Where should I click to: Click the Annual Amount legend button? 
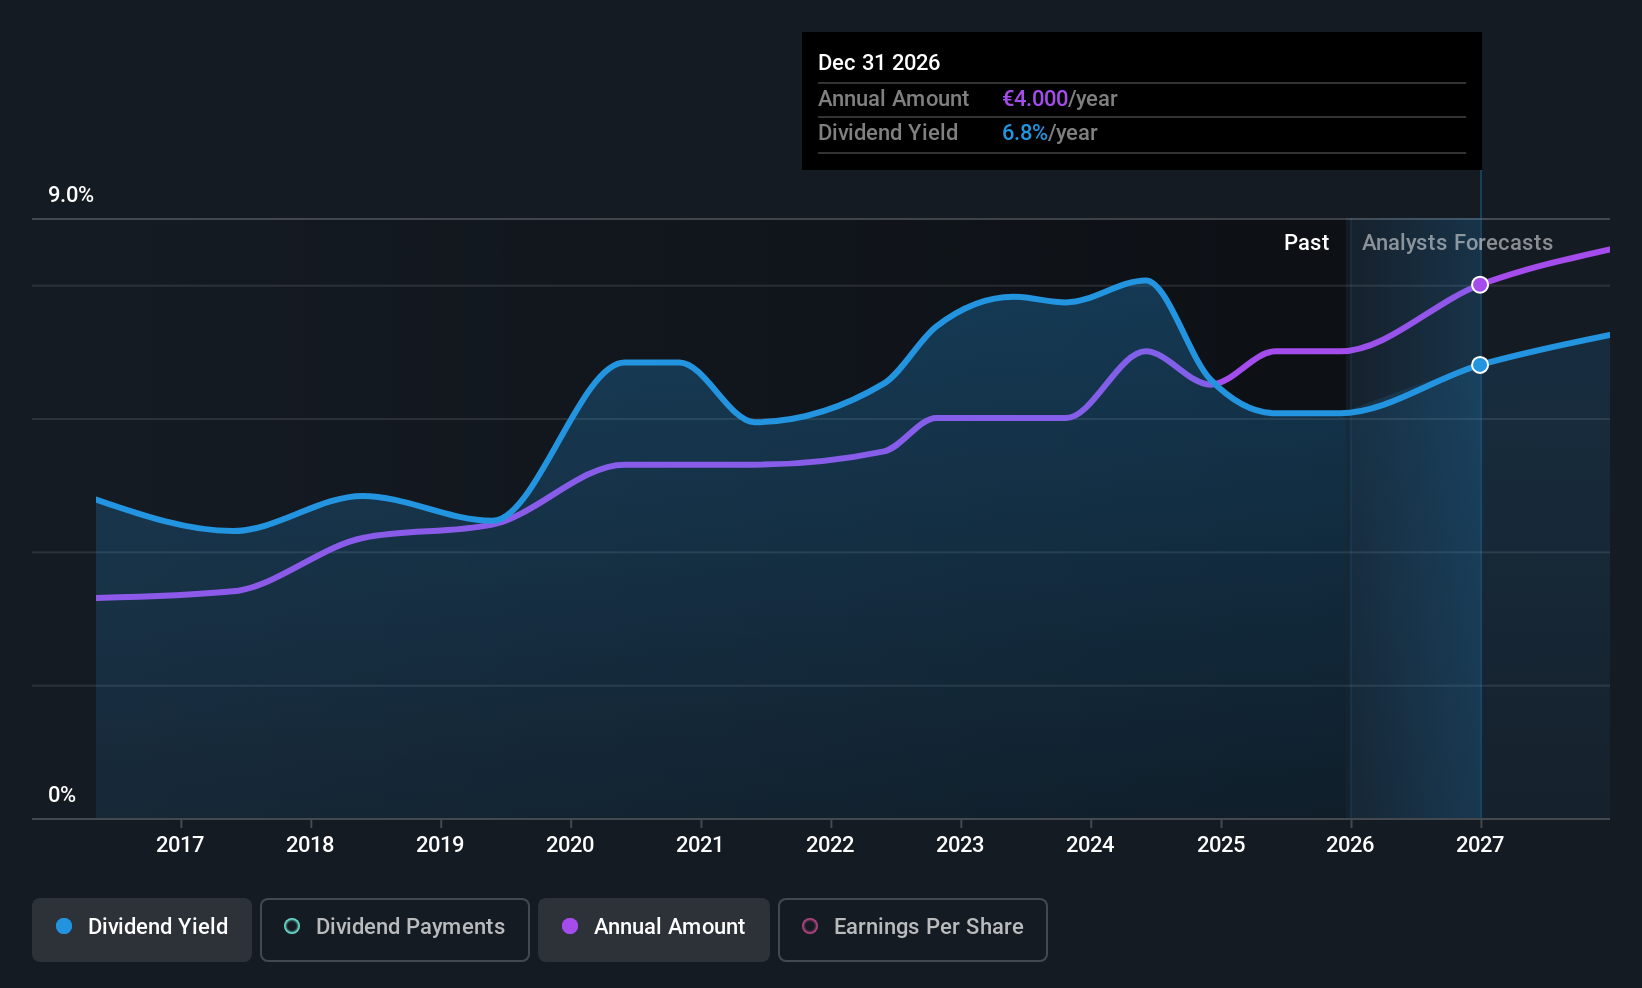click(653, 928)
